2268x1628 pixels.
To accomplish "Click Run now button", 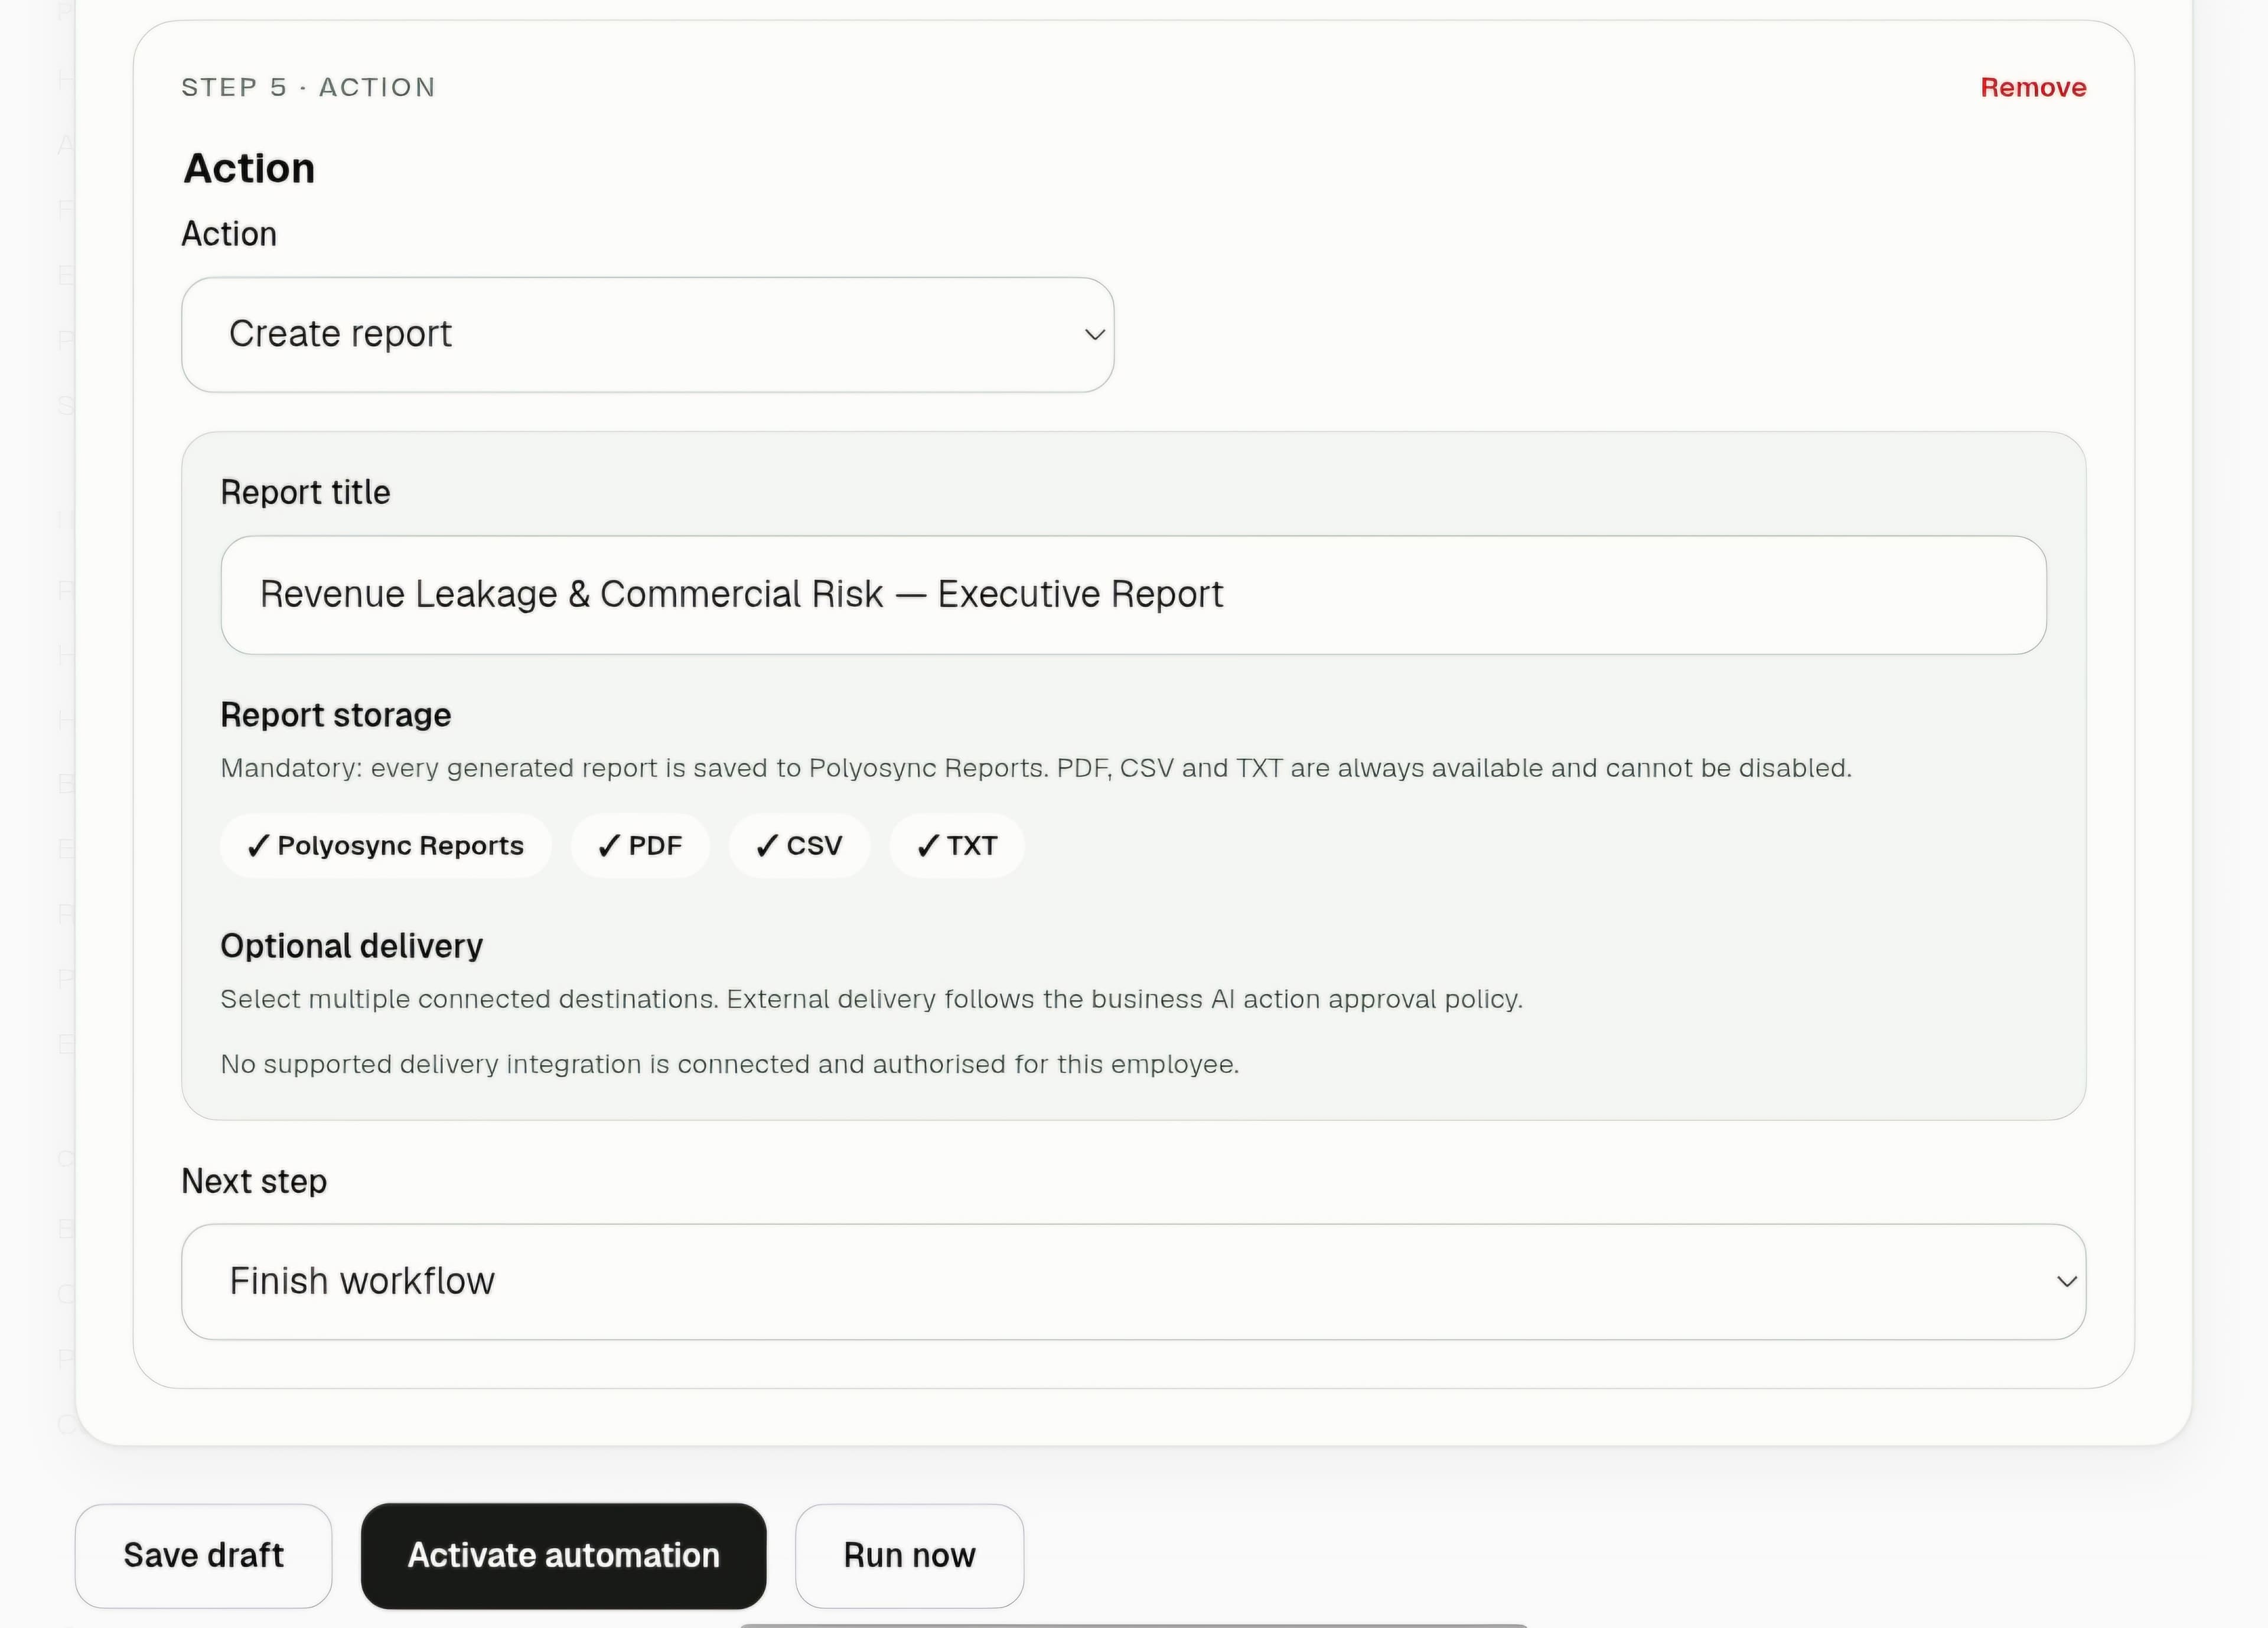I will pos(909,1556).
